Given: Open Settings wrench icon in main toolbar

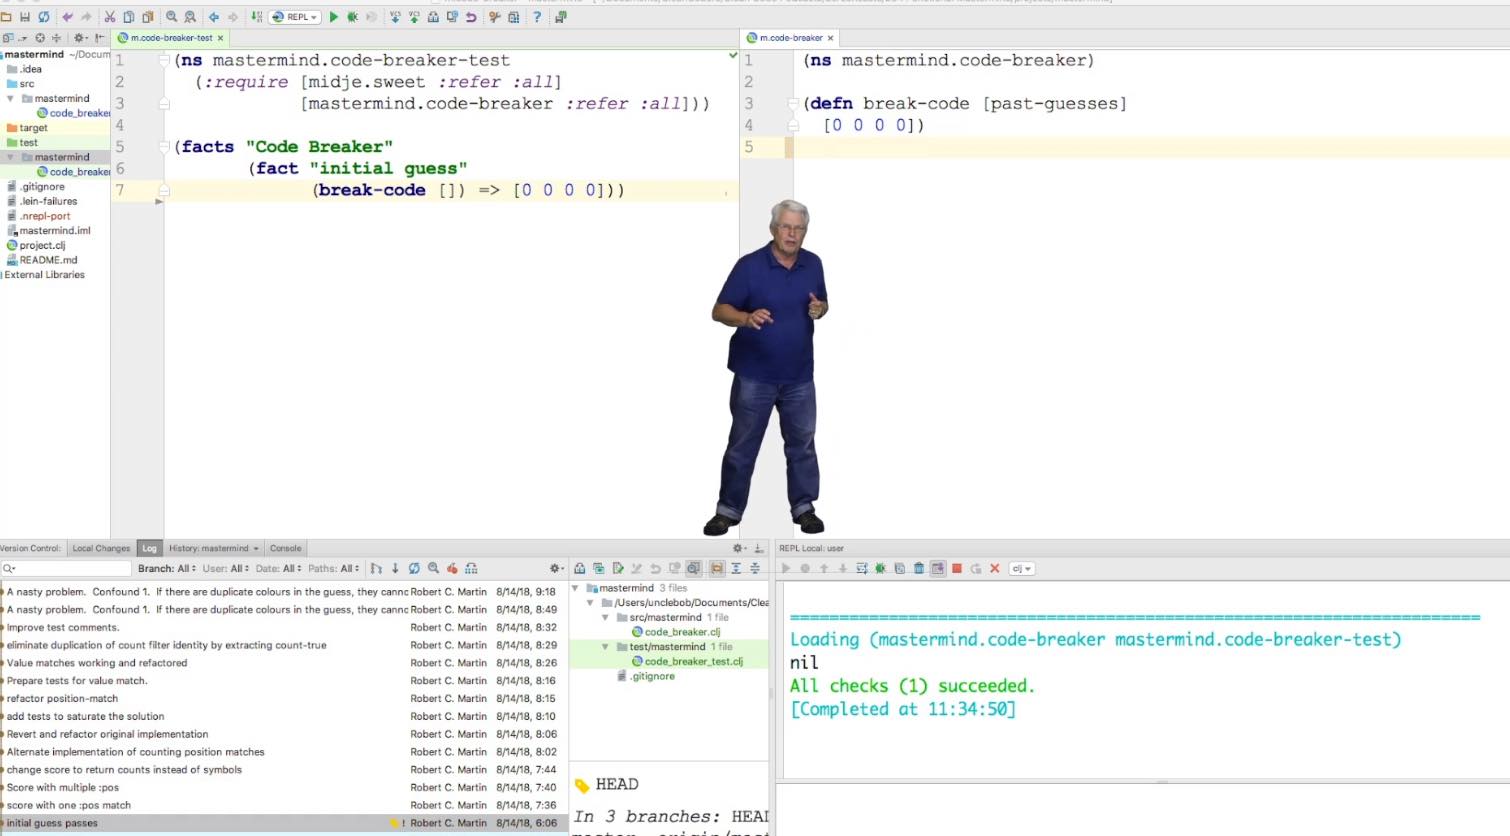Looking at the screenshot, I should (x=495, y=17).
